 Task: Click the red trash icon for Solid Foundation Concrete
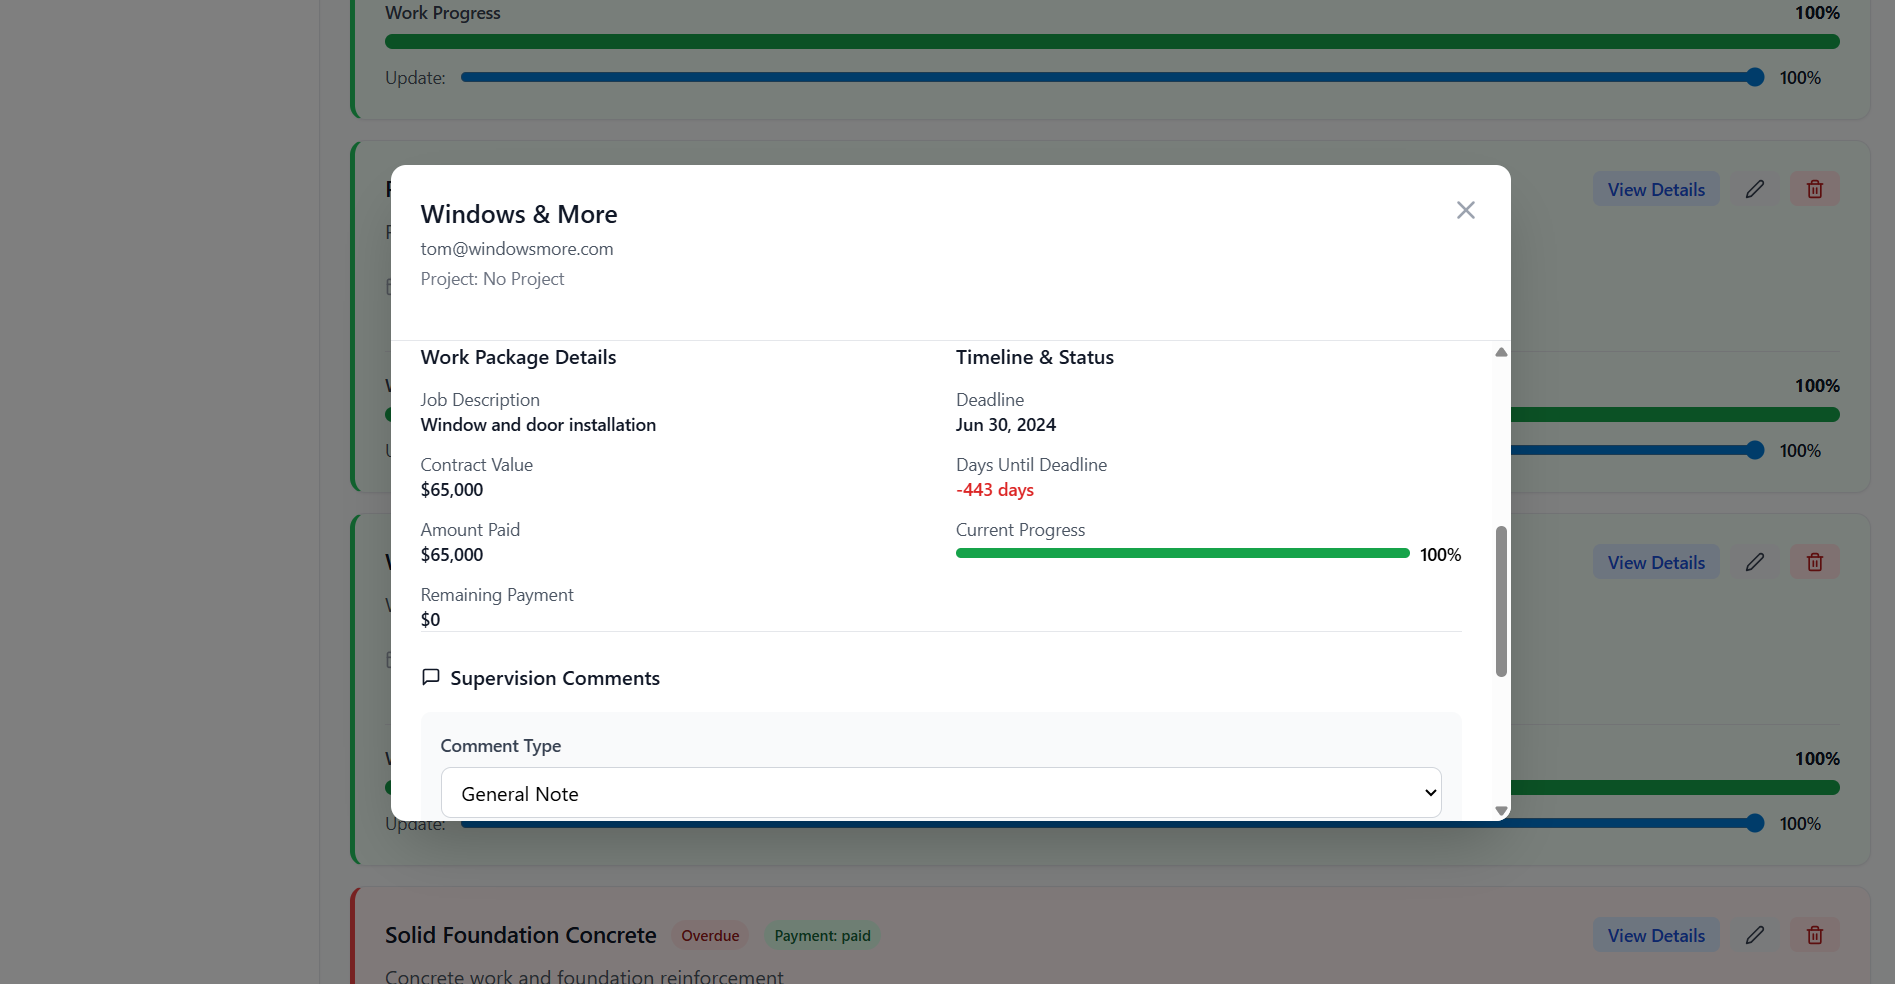click(x=1814, y=935)
